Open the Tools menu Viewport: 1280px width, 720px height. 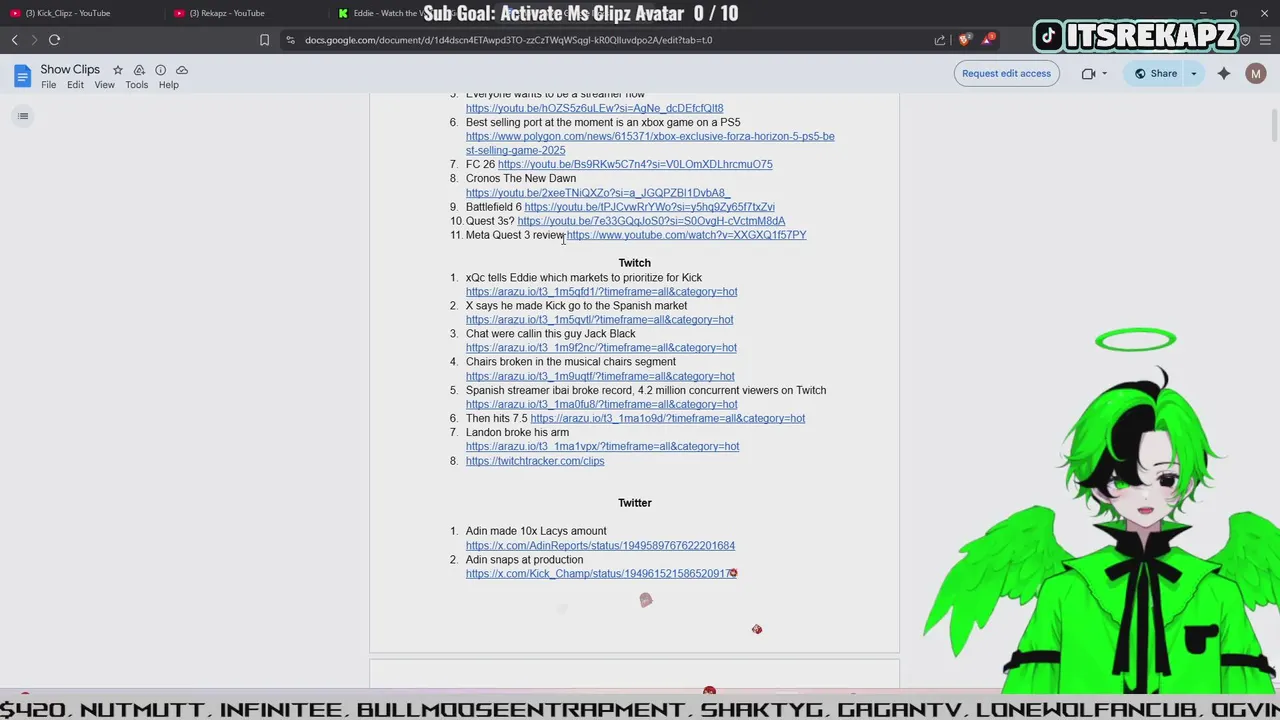(x=137, y=85)
